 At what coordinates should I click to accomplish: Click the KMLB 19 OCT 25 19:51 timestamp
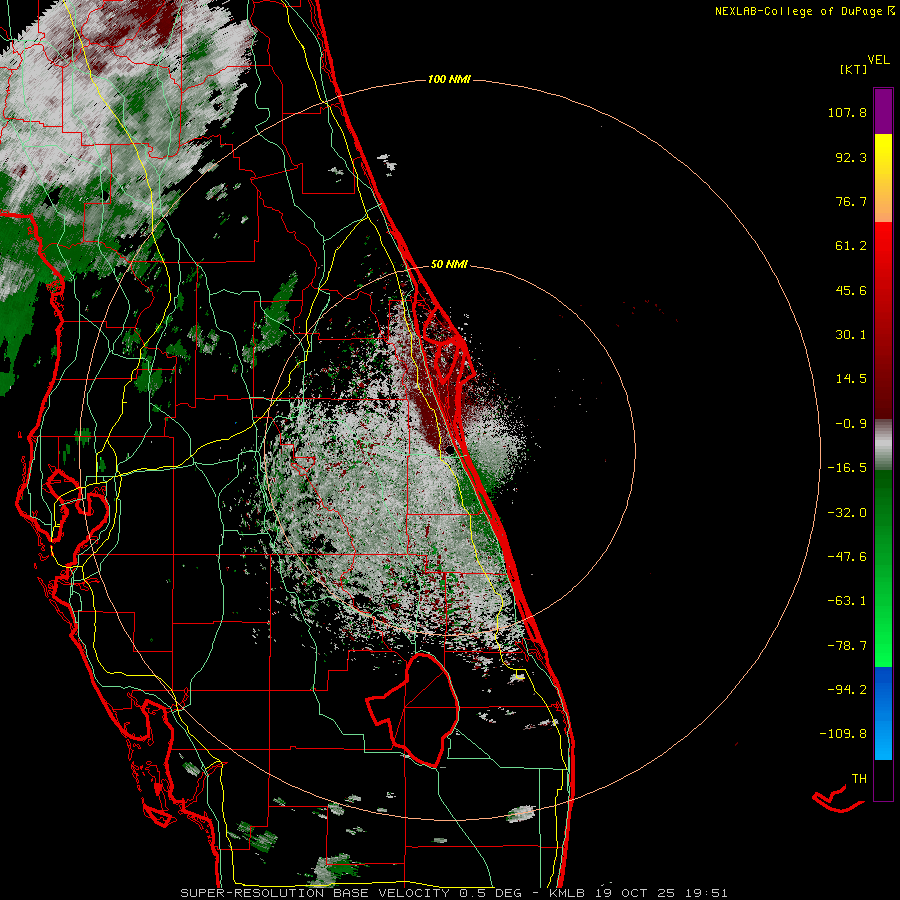pyautogui.click(x=638, y=893)
